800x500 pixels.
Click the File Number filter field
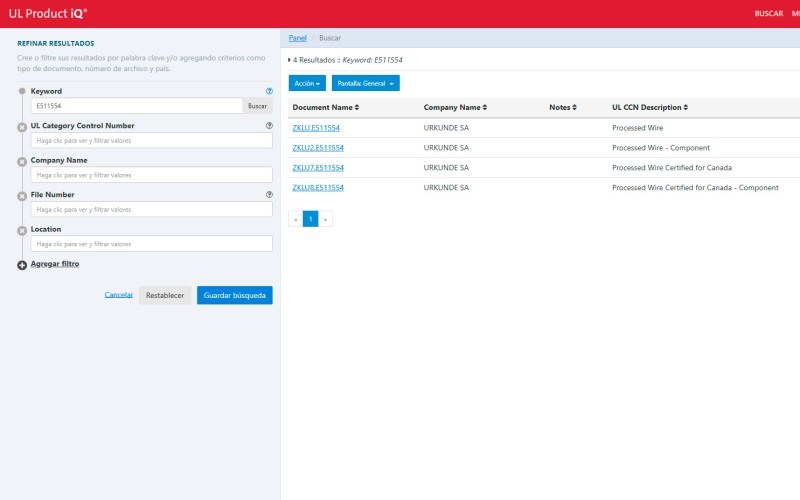[152, 209]
